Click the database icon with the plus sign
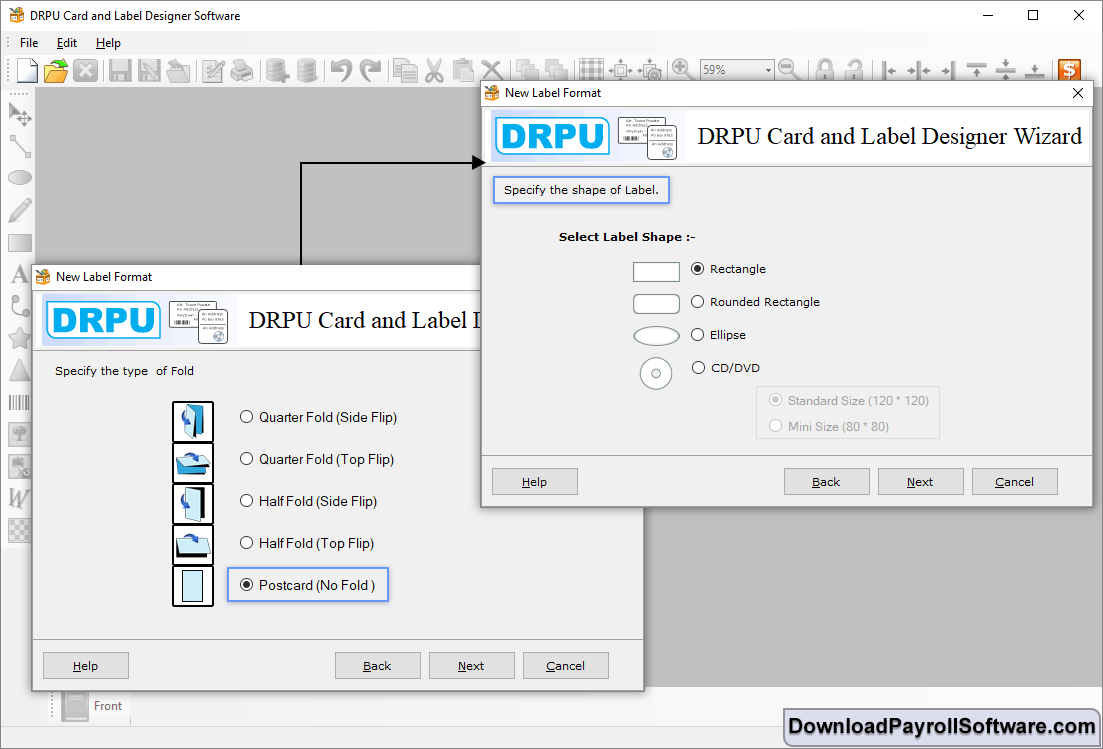 point(277,70)
